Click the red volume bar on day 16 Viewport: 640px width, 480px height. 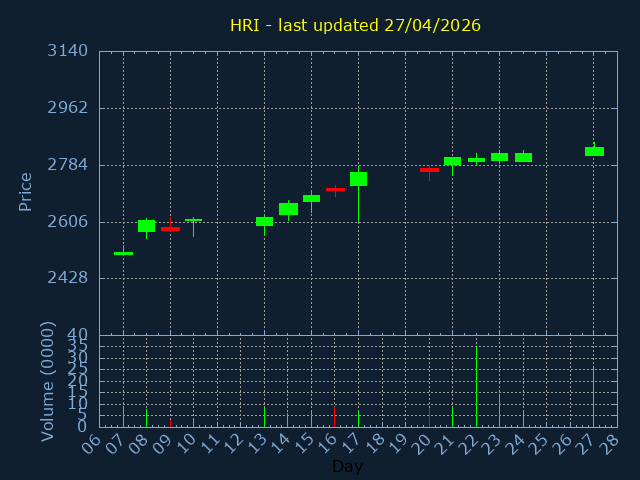pos(334,417)
